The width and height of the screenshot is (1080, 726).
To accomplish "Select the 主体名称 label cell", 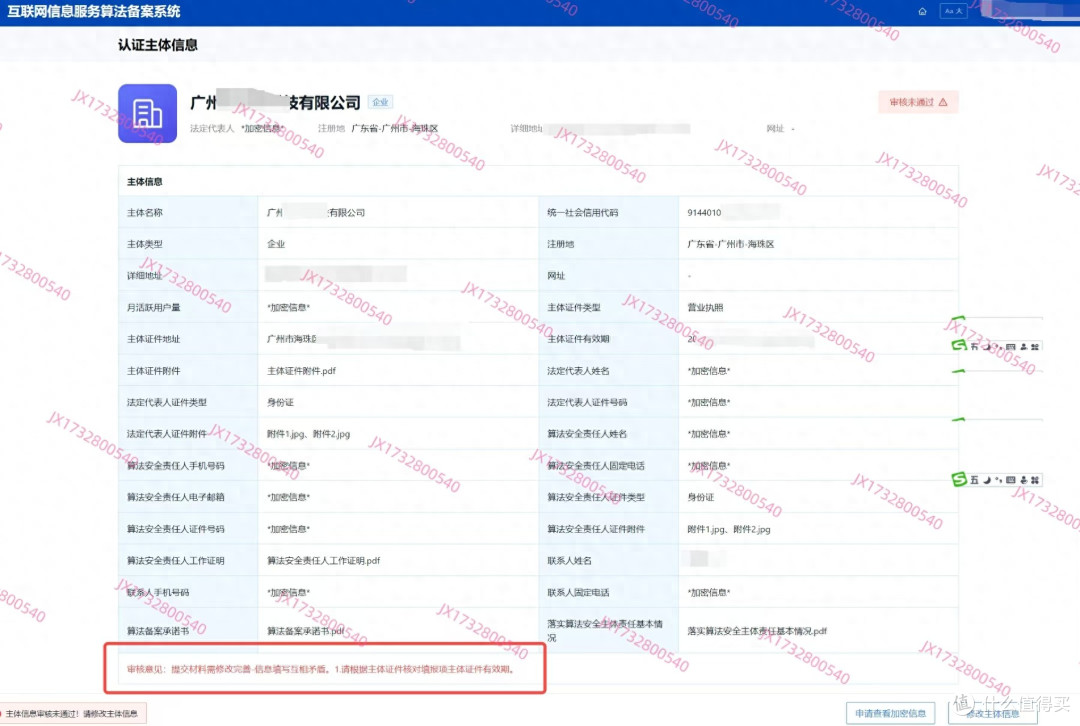I will tap(188, 212).
